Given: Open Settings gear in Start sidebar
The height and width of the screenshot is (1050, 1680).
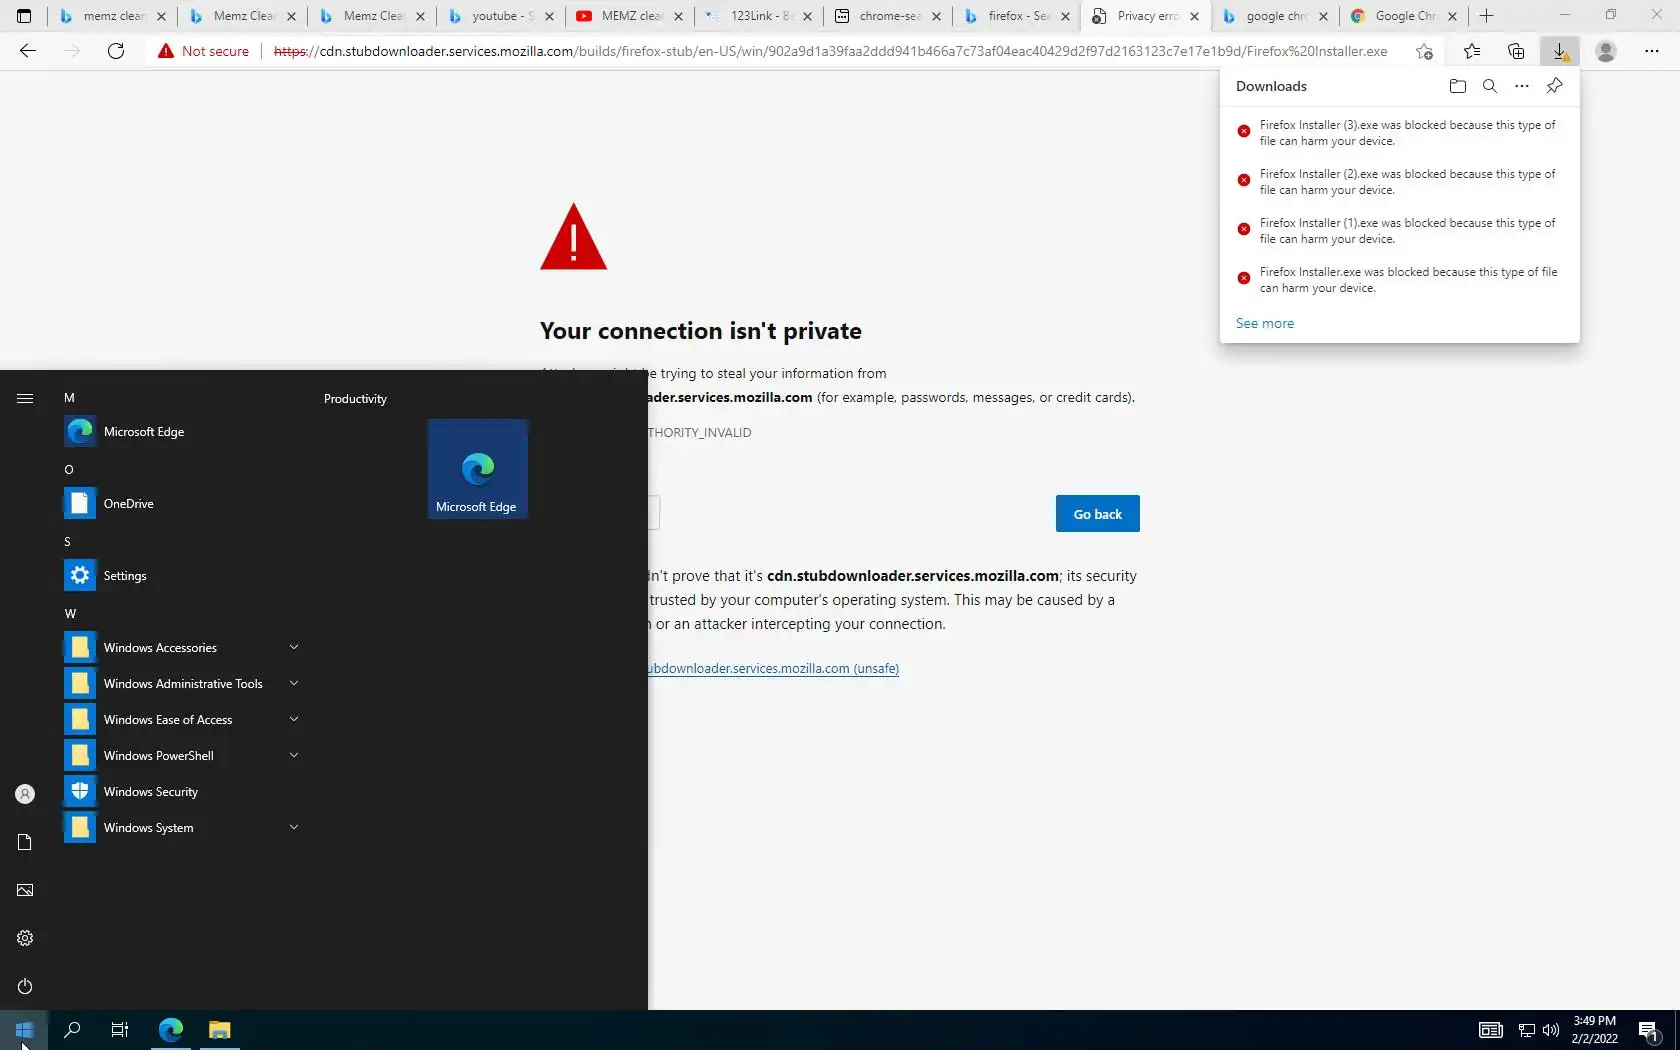Looking at the screenshot, I should (x=25, y=938).
